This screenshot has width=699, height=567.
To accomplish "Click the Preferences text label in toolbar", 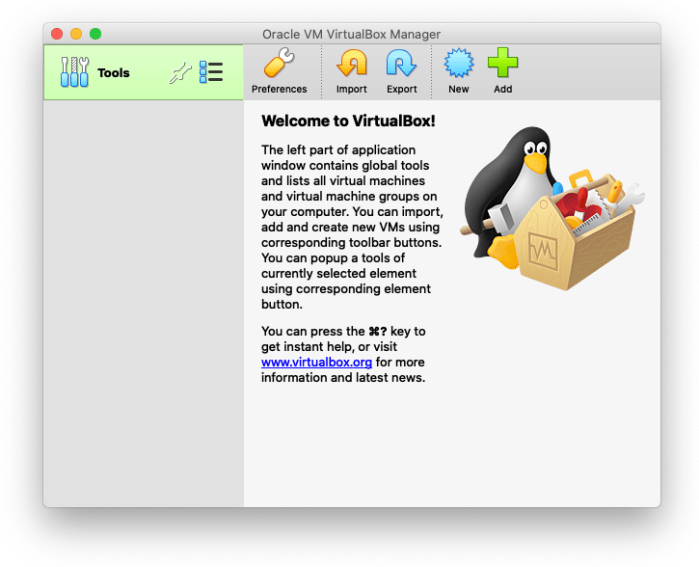I will (279, 89).
